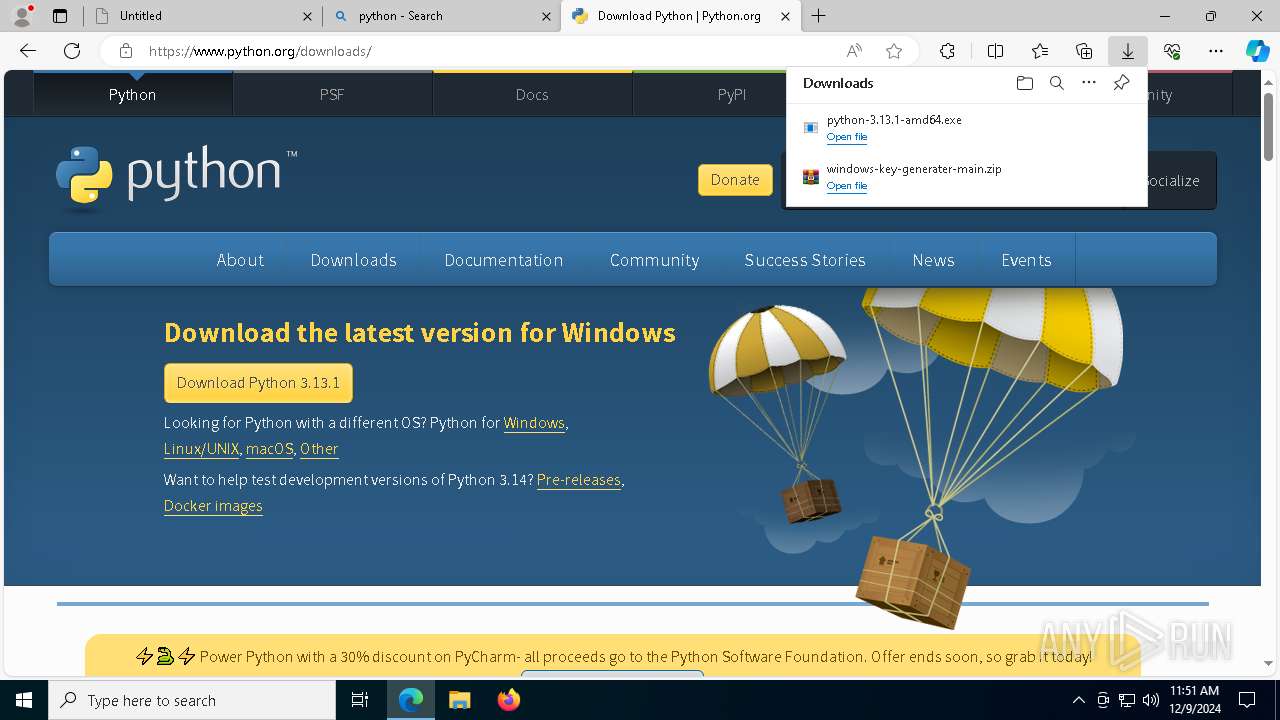Open the Docker images link

pyautogui.click(x=213, y=506)
